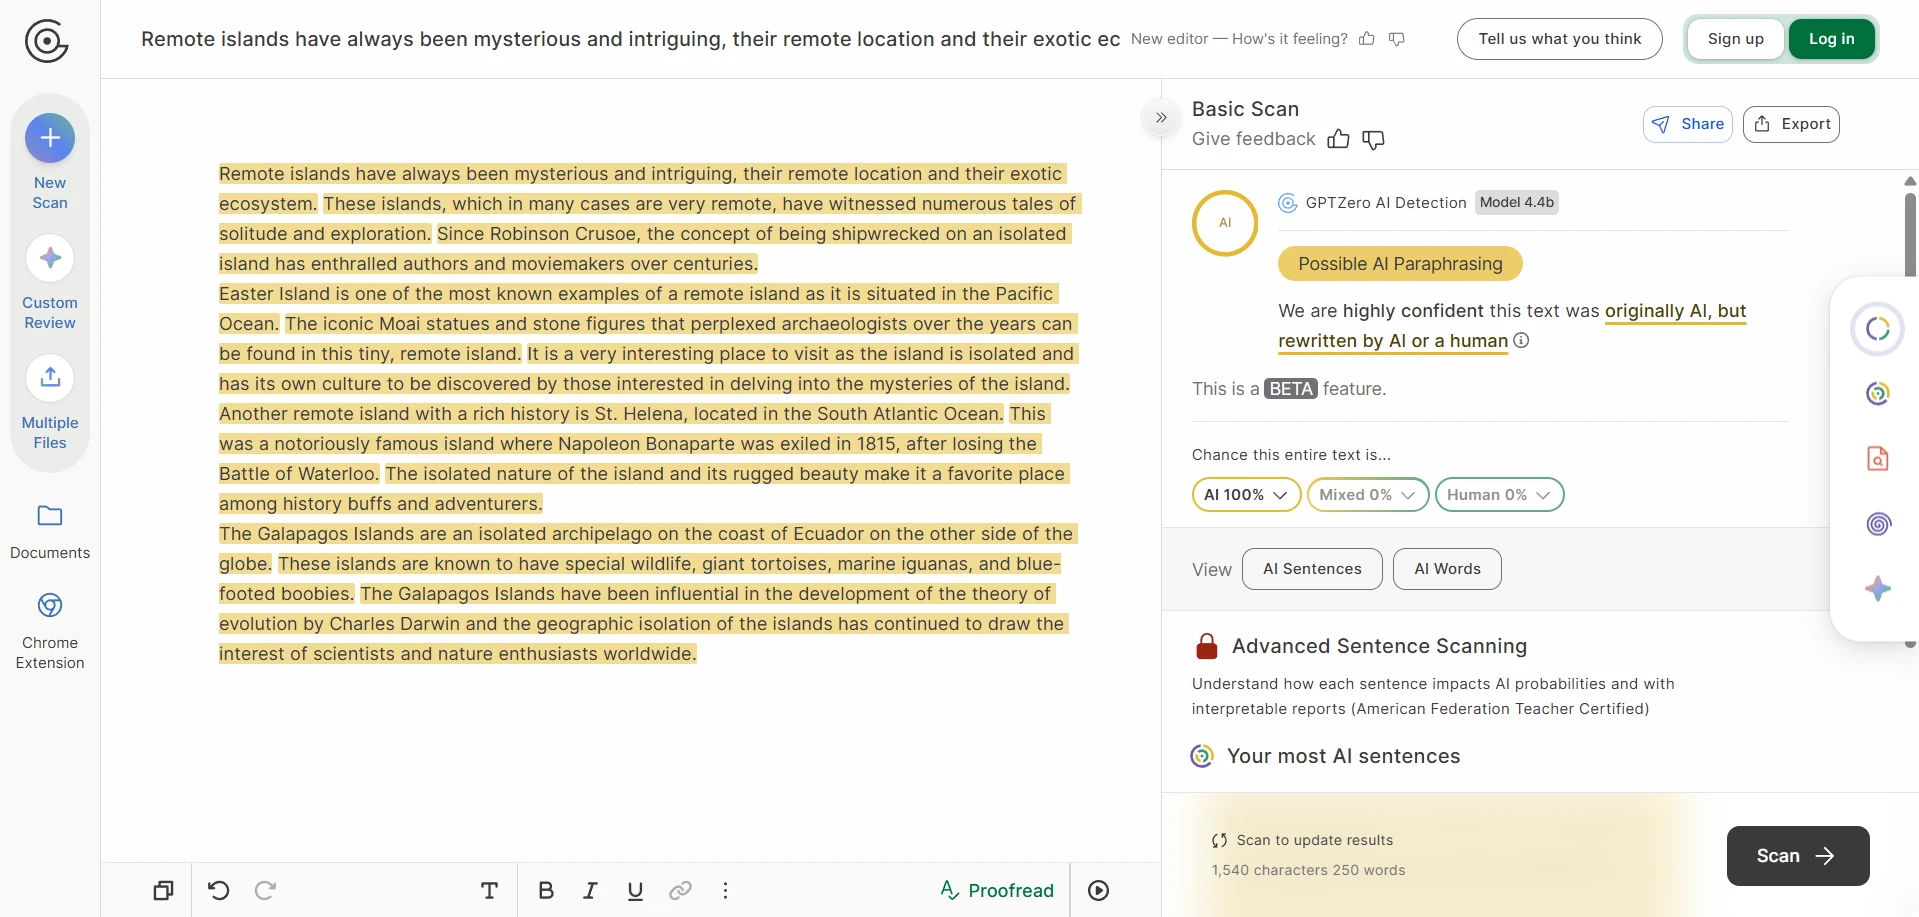Toggle underline formatting
1919x917 pixels.
click(x=635, y=890)
